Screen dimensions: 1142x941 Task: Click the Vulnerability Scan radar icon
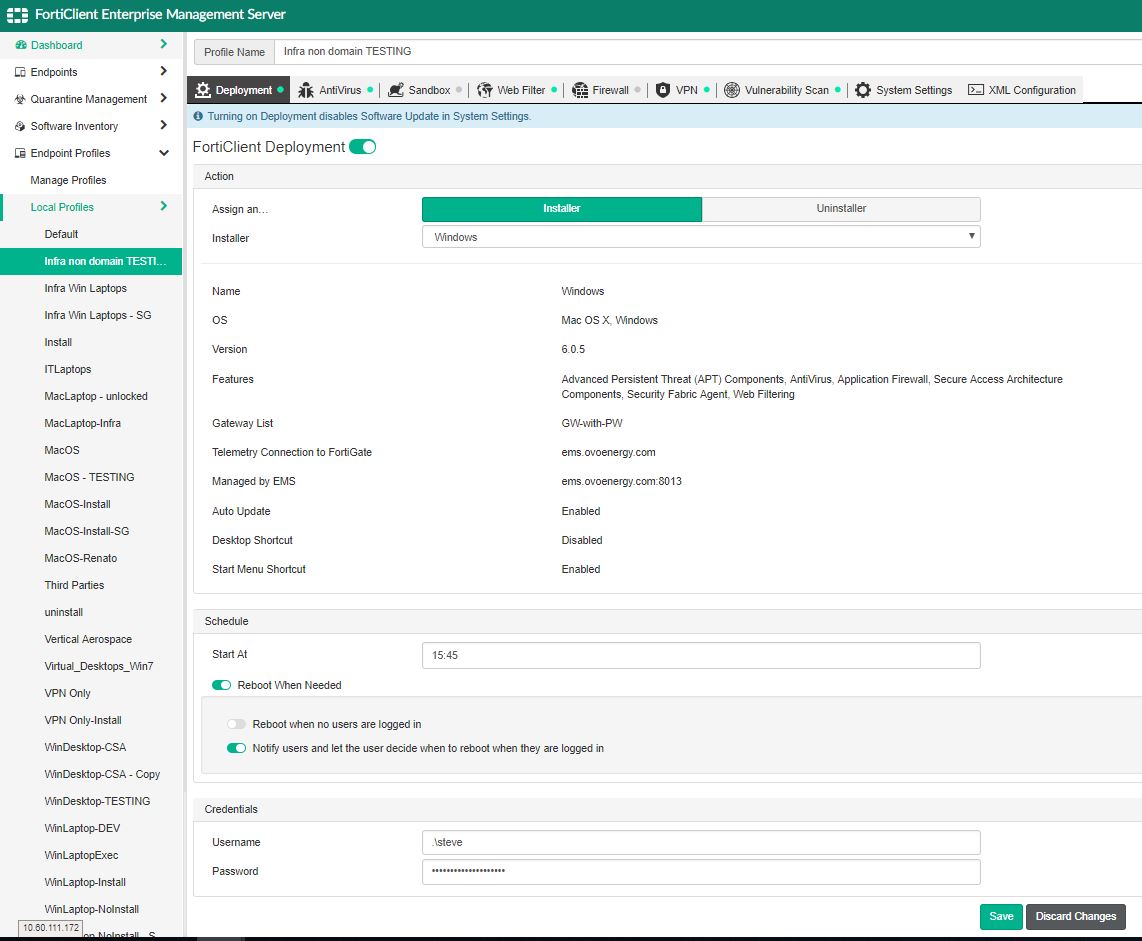732,90
